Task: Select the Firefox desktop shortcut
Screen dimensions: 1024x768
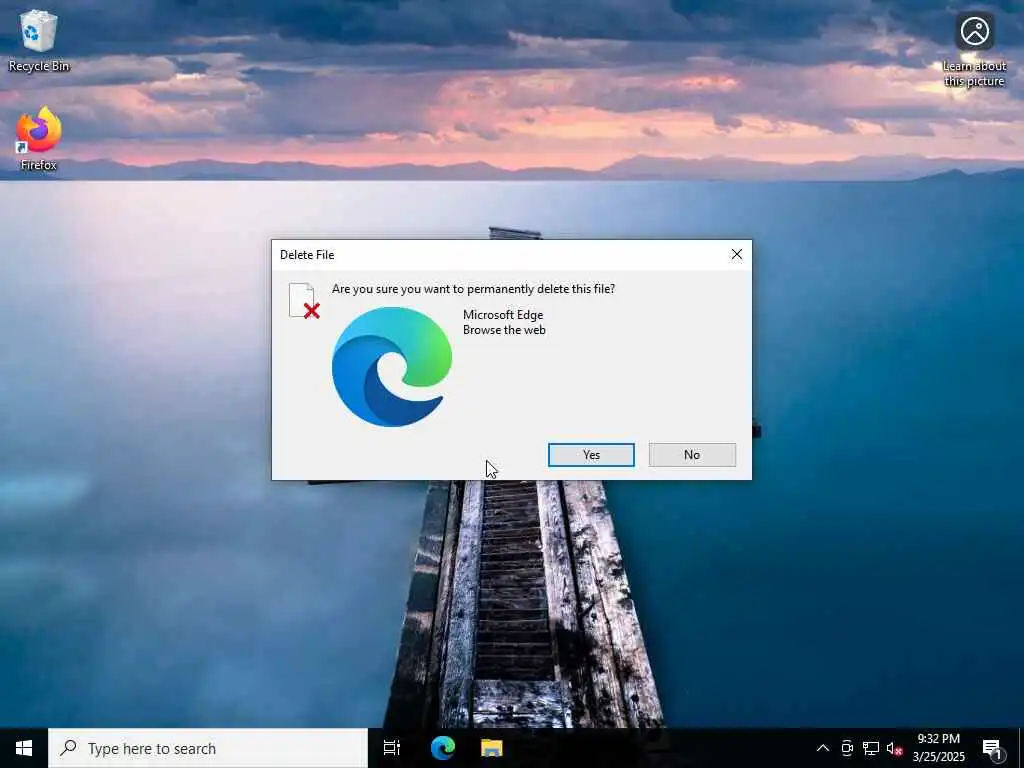Action: point(39,139)
